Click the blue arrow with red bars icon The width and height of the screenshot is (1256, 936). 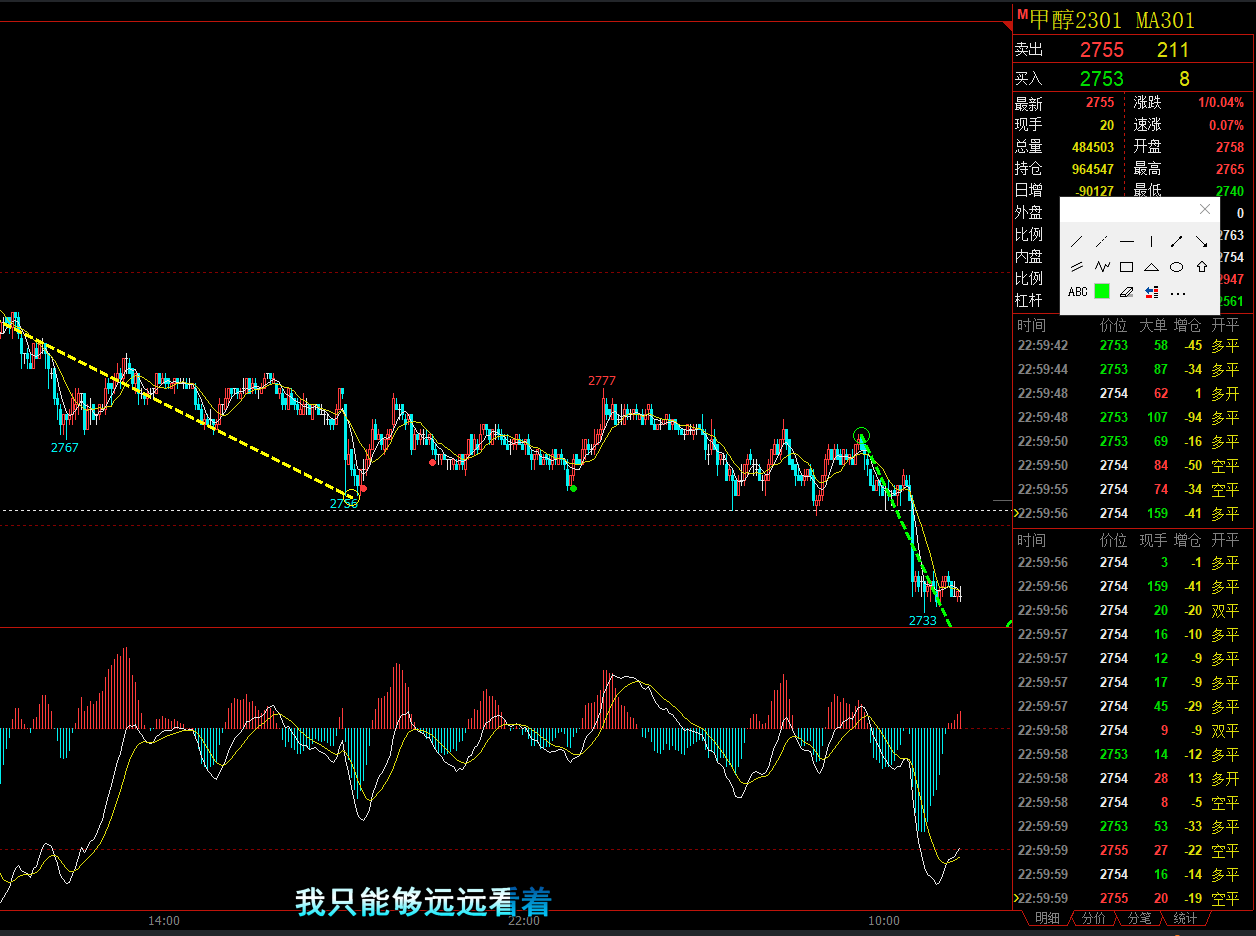pos(1152,292)
